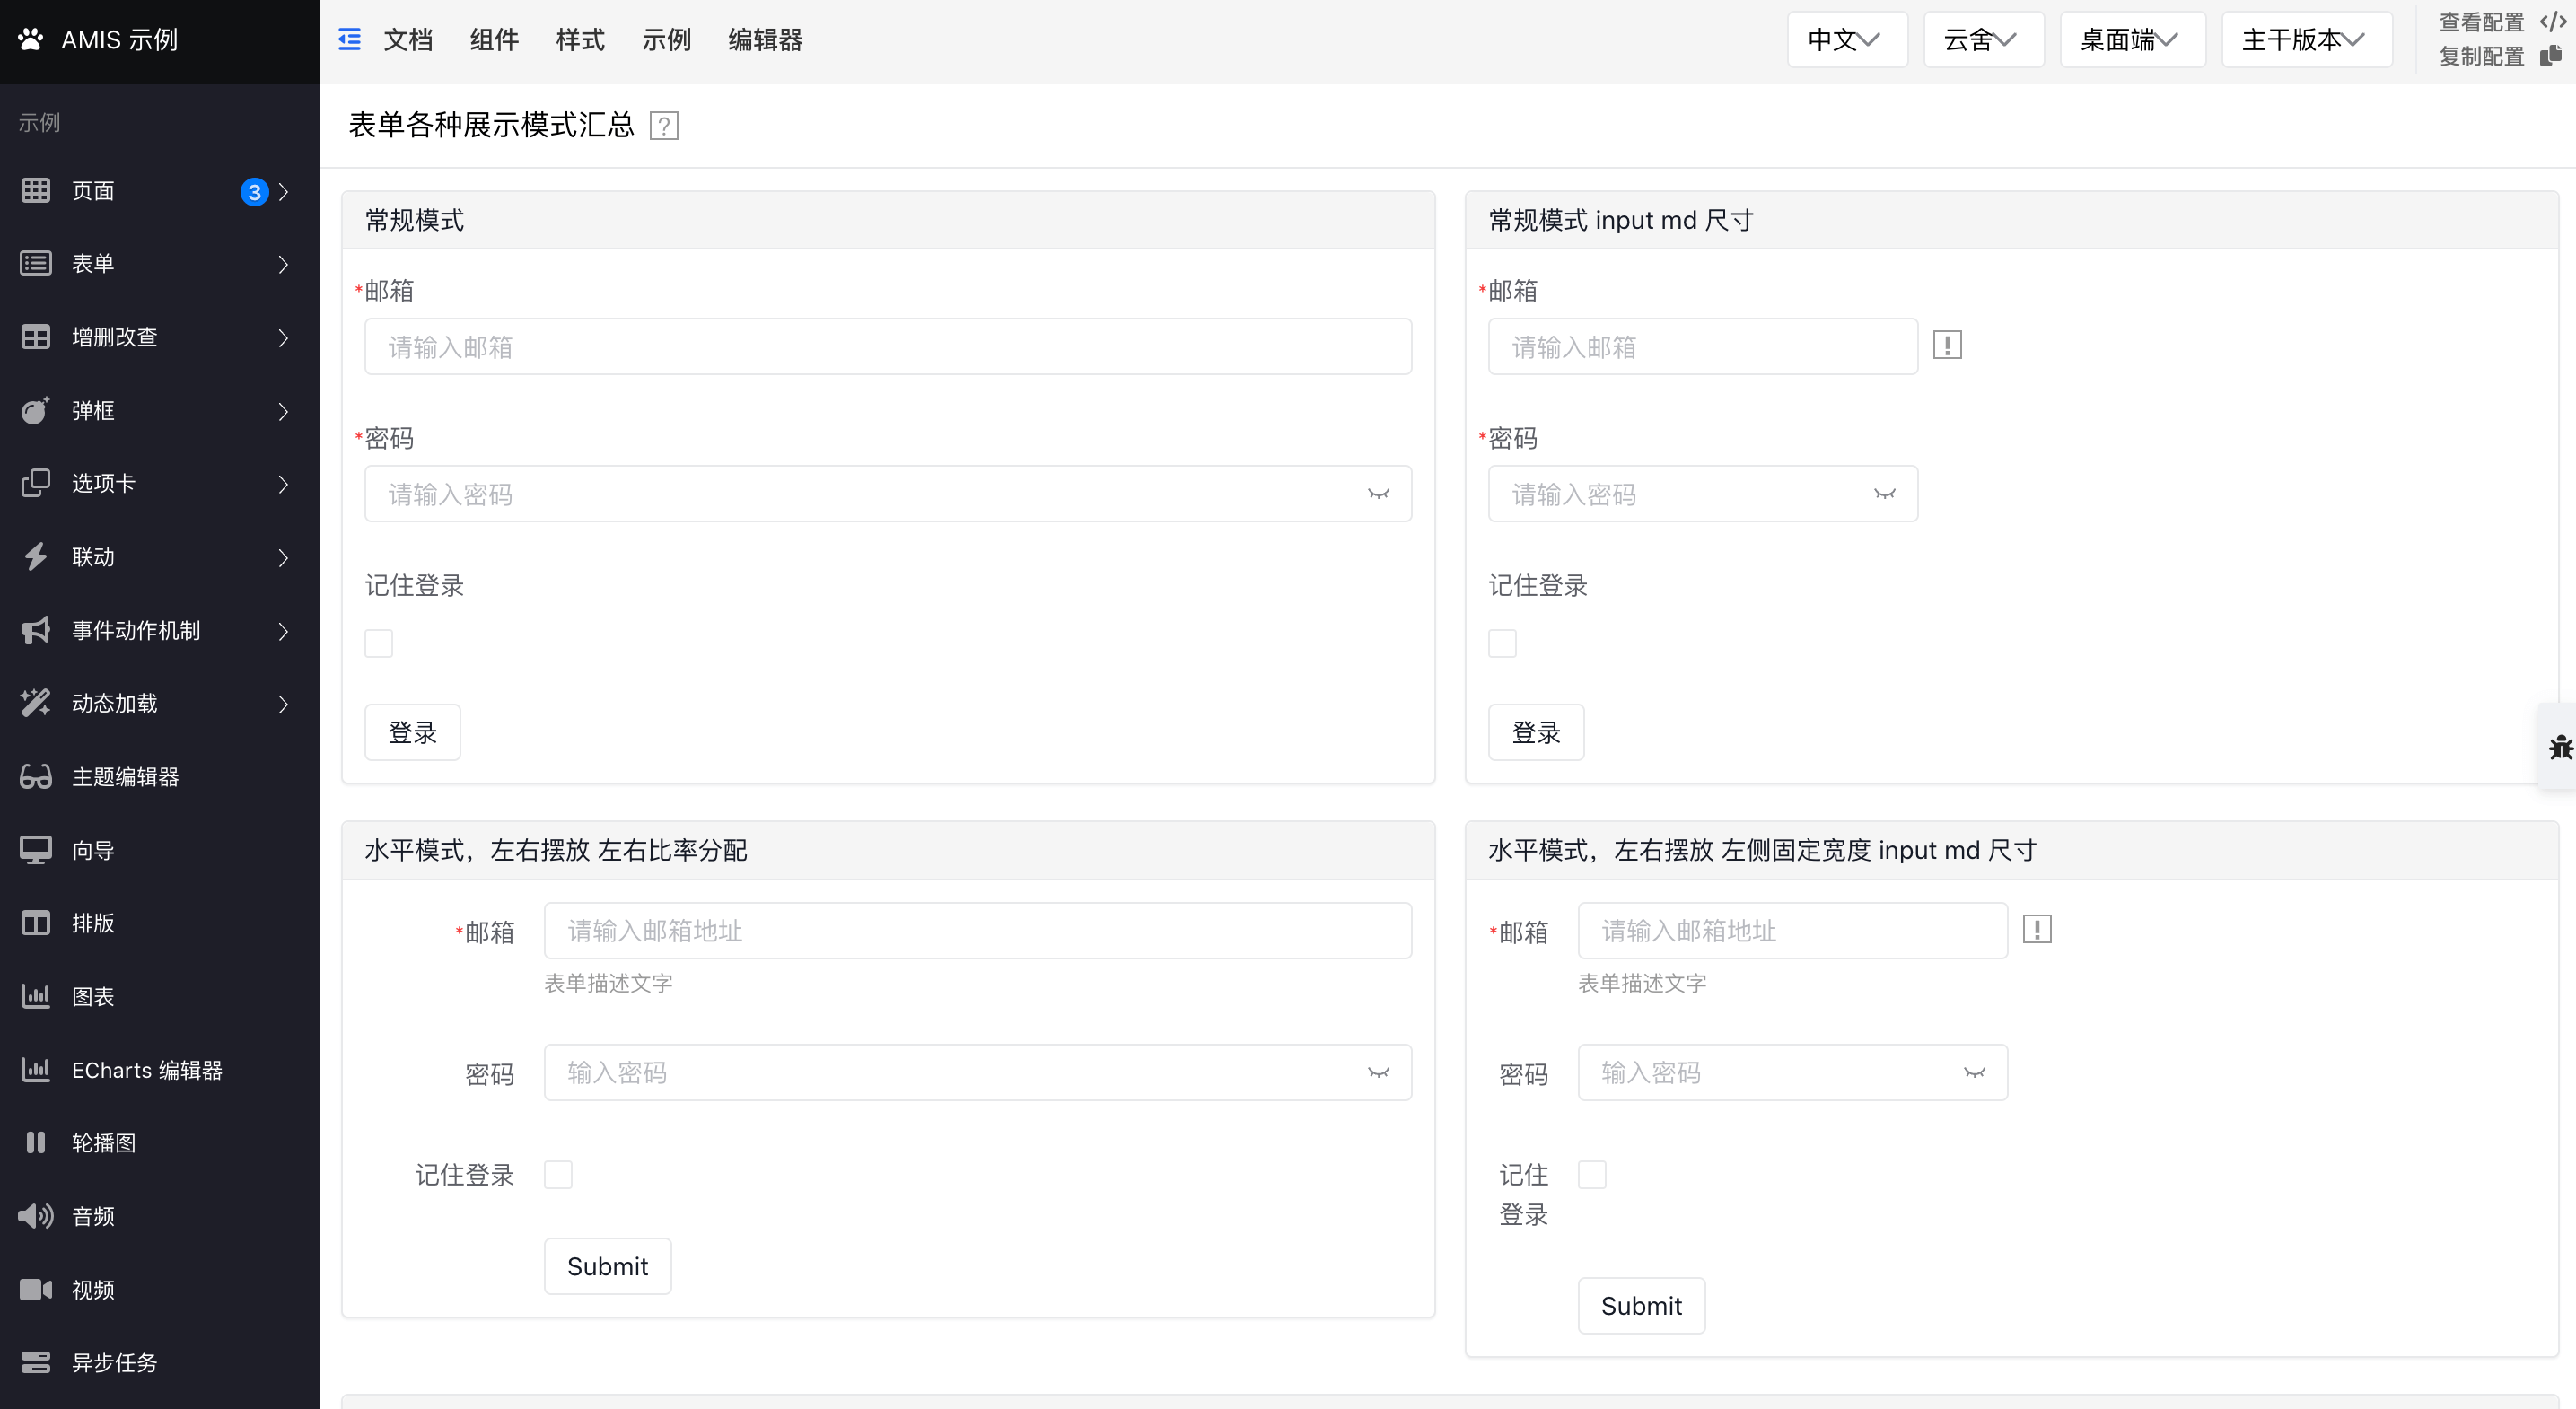Open the 云舍 theme dropdown
2576x1409 pixels.
(x=1982, y=40)
